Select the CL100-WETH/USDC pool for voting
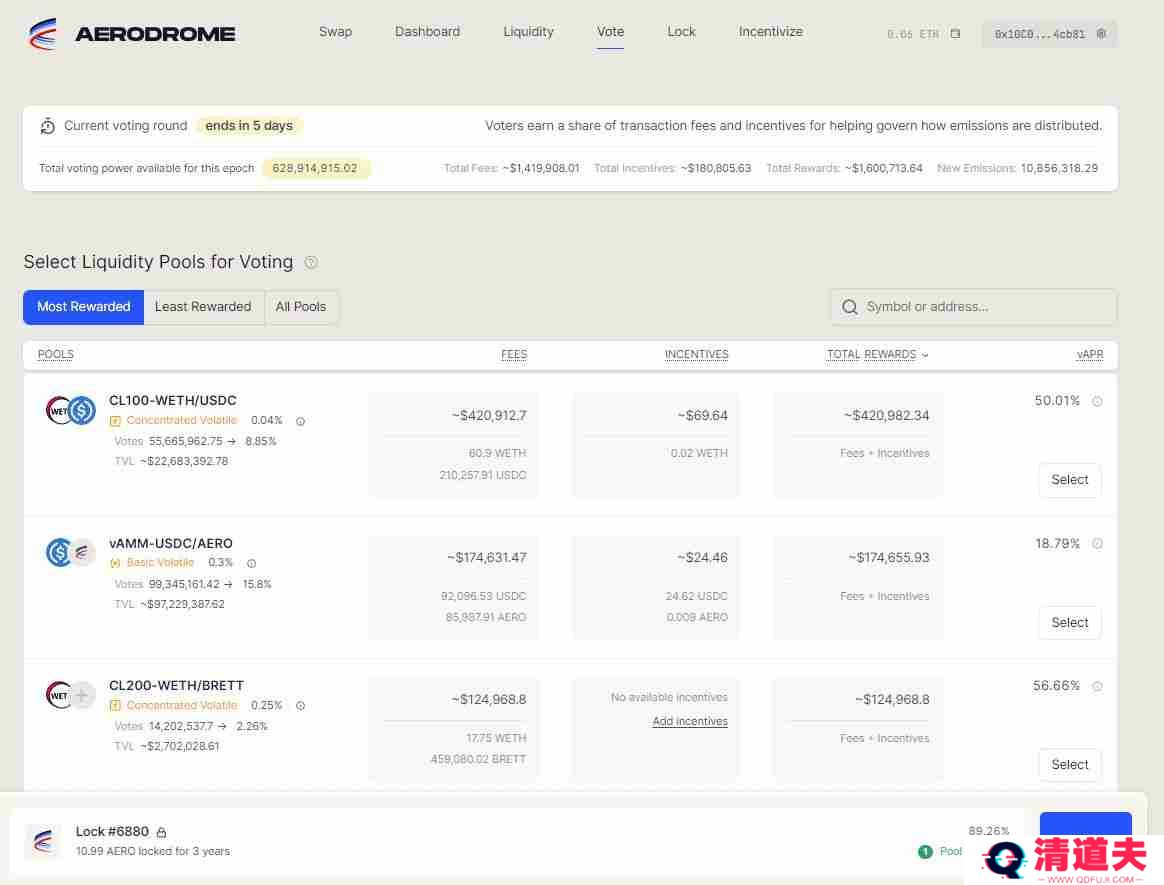 tap(1069, 480)
